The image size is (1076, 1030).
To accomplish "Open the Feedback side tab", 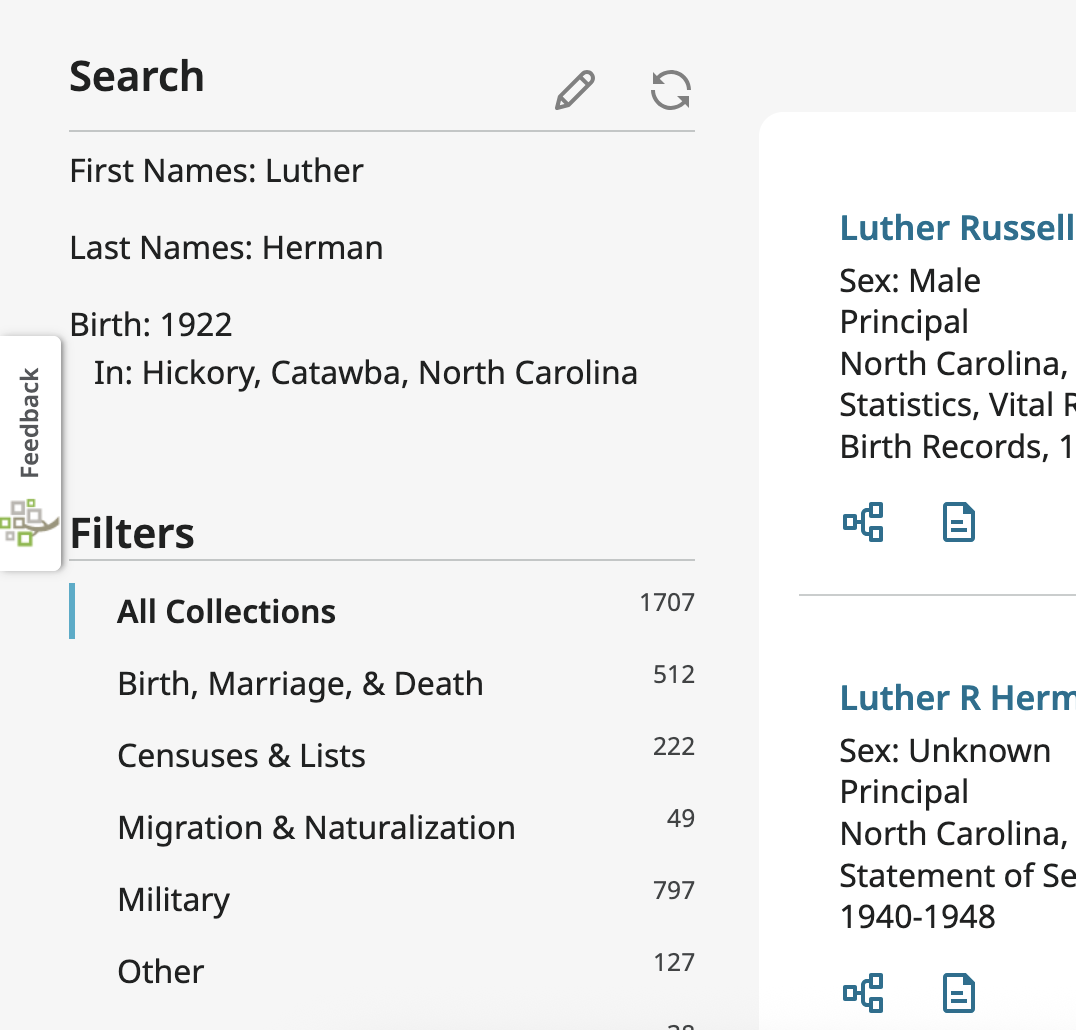I will tap(30, 424).
